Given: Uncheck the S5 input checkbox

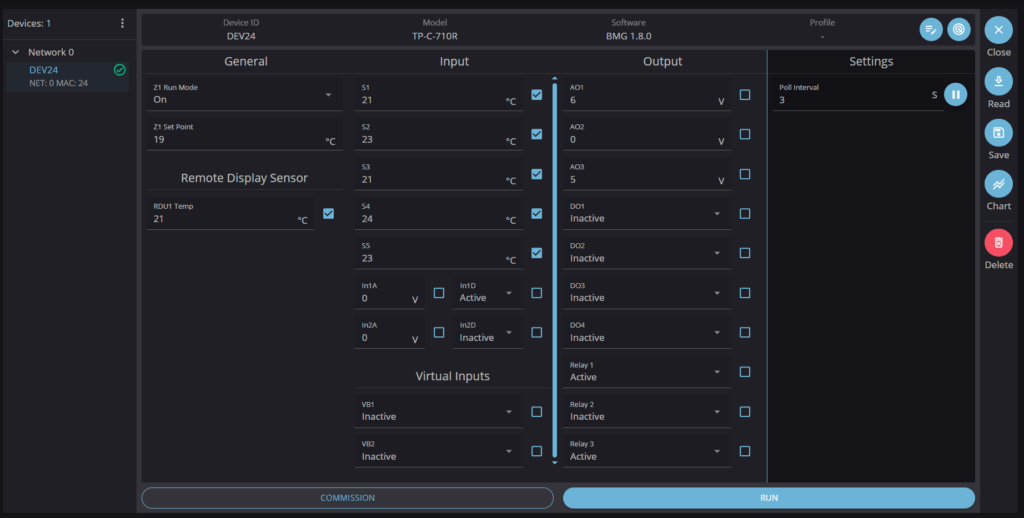Looking at the screenshot, I should (x=536, y=253).
